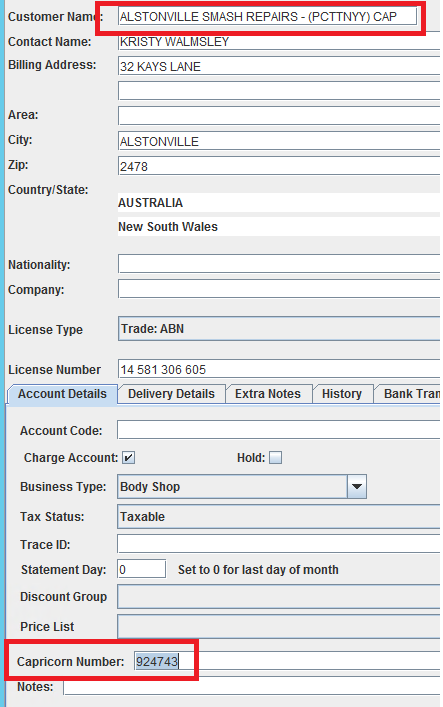
Task: Click the empty Trace ID field
Action: click(x=278, y=544)
